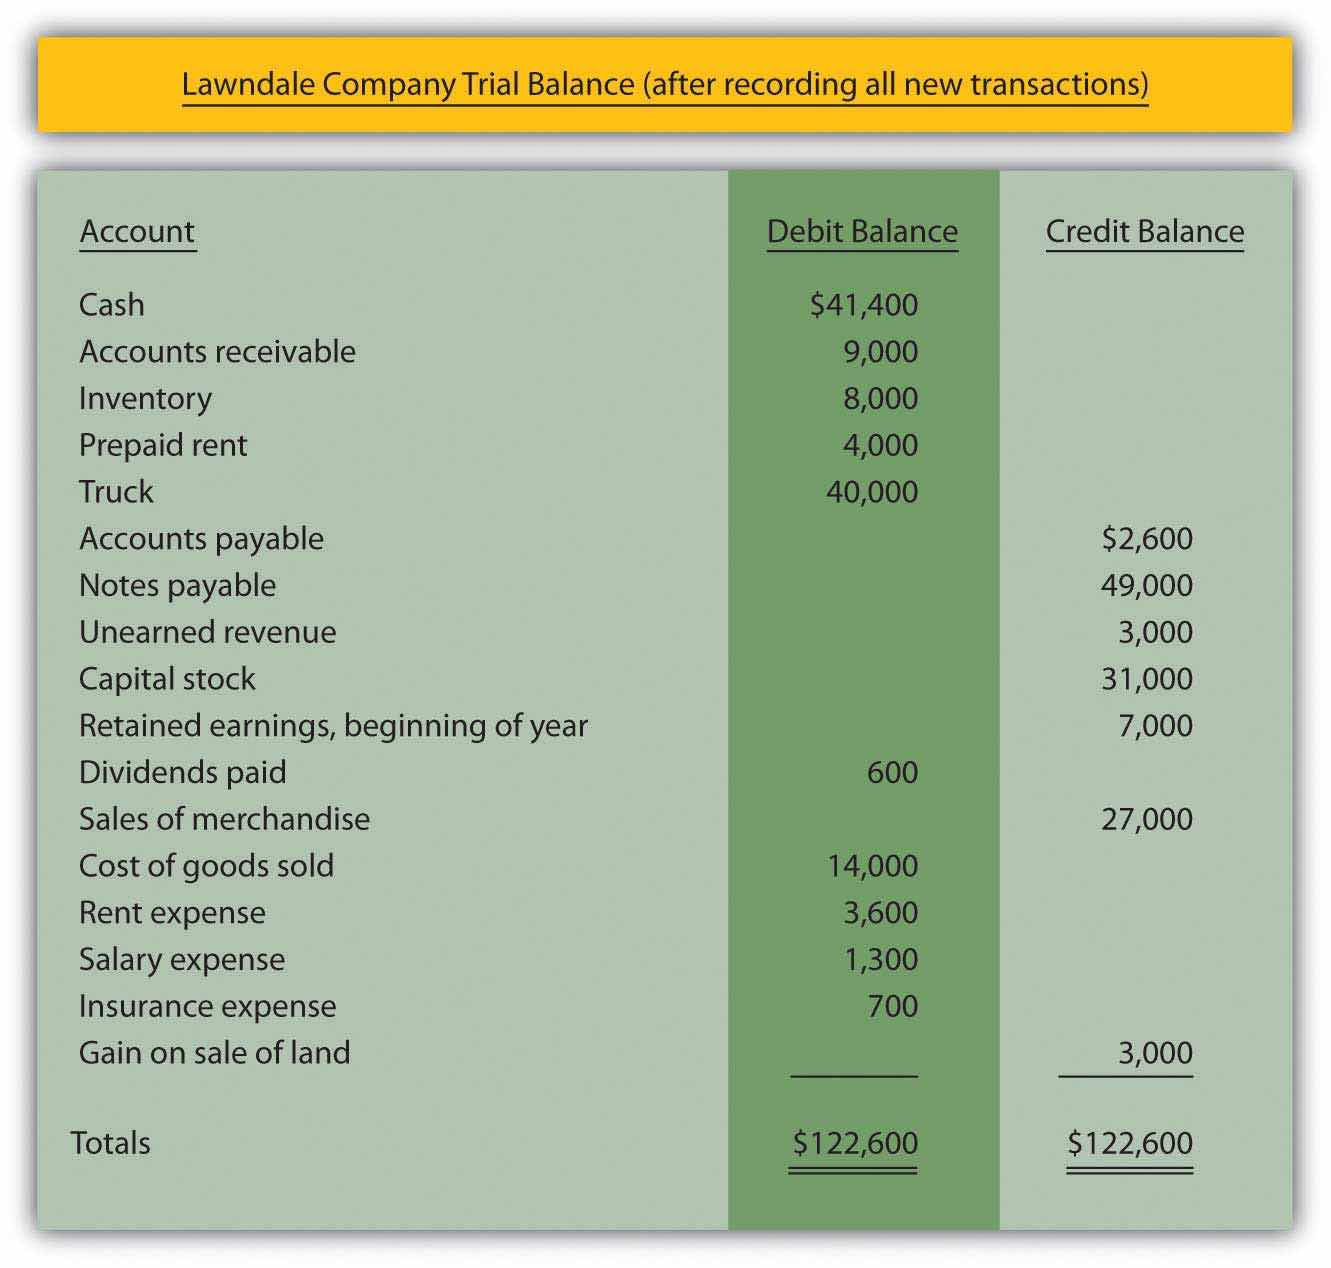Image resolution: width=1331 pixels, height=1268 pixels.
Task: Click the $41,400 cash debit amount
Action: coord(863,304)
